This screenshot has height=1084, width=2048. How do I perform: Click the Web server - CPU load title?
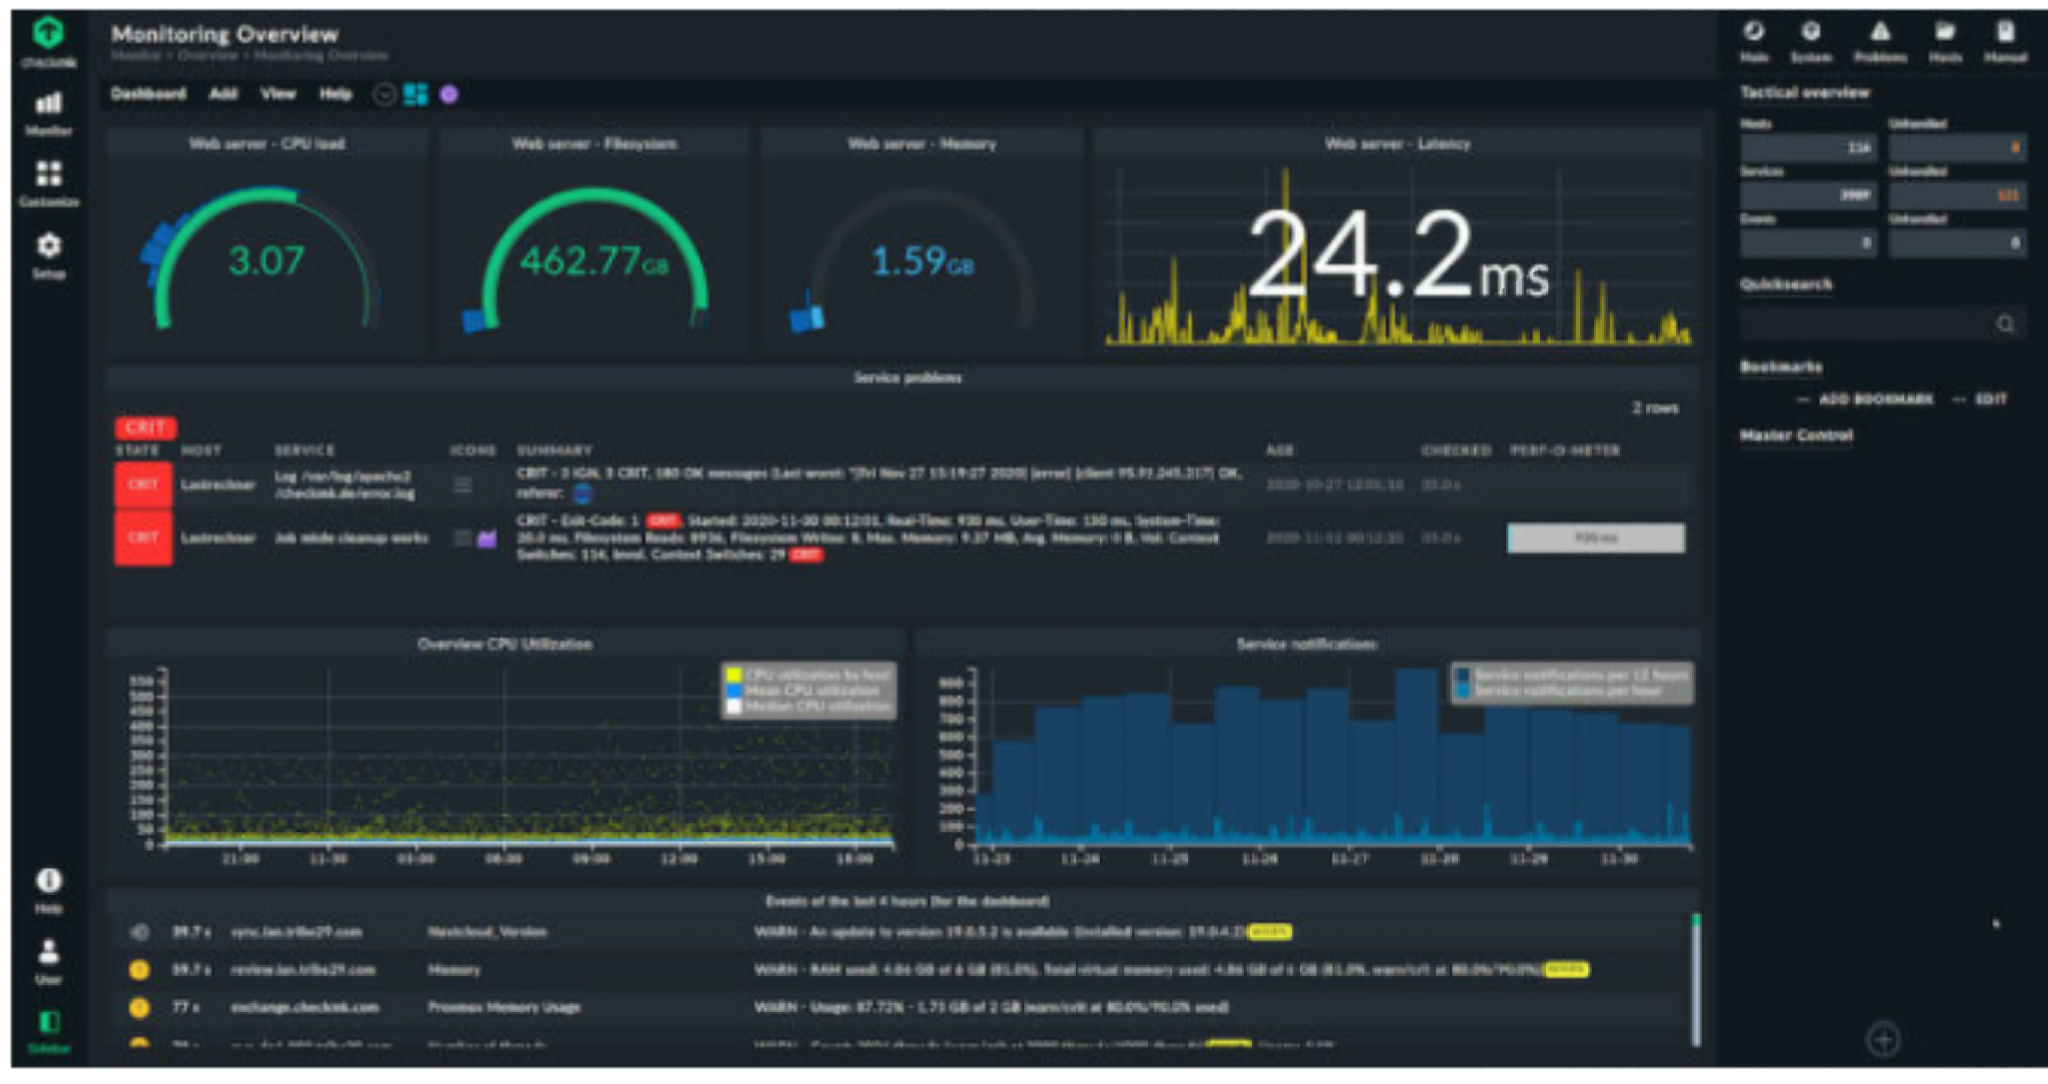(x=267, y=144)
